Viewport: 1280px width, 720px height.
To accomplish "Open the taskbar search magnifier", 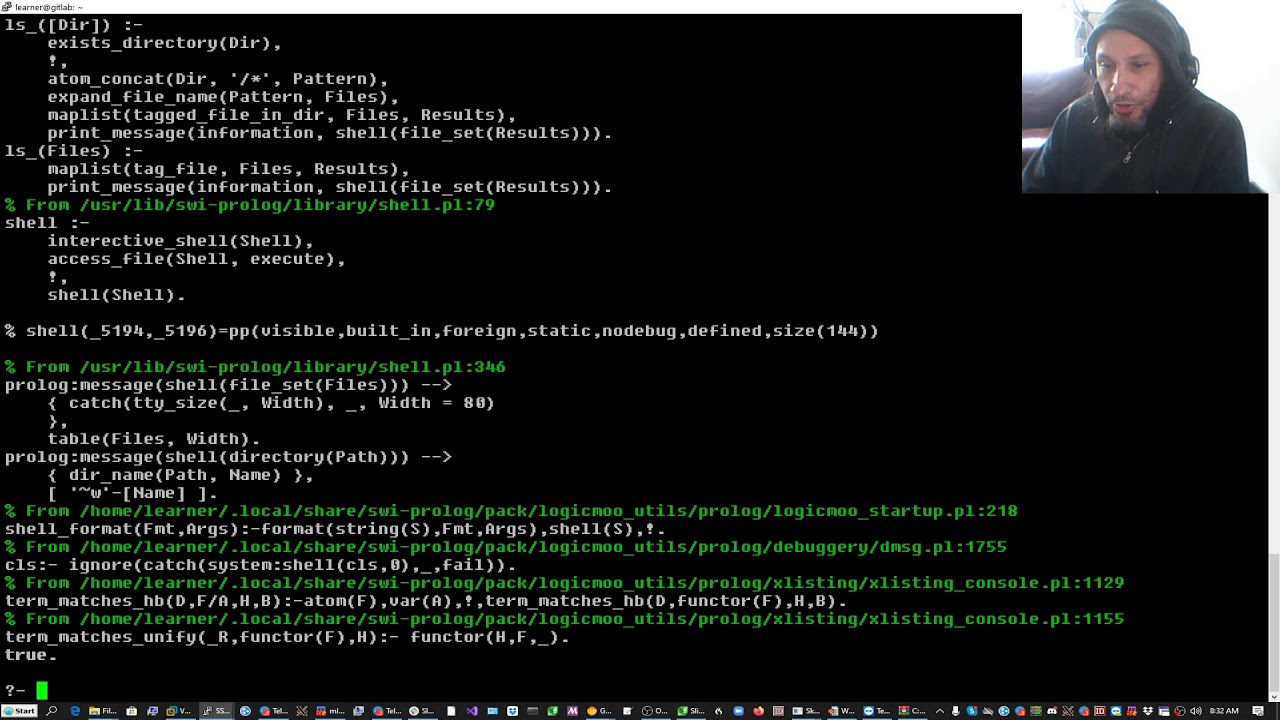I will coord(51,711).
